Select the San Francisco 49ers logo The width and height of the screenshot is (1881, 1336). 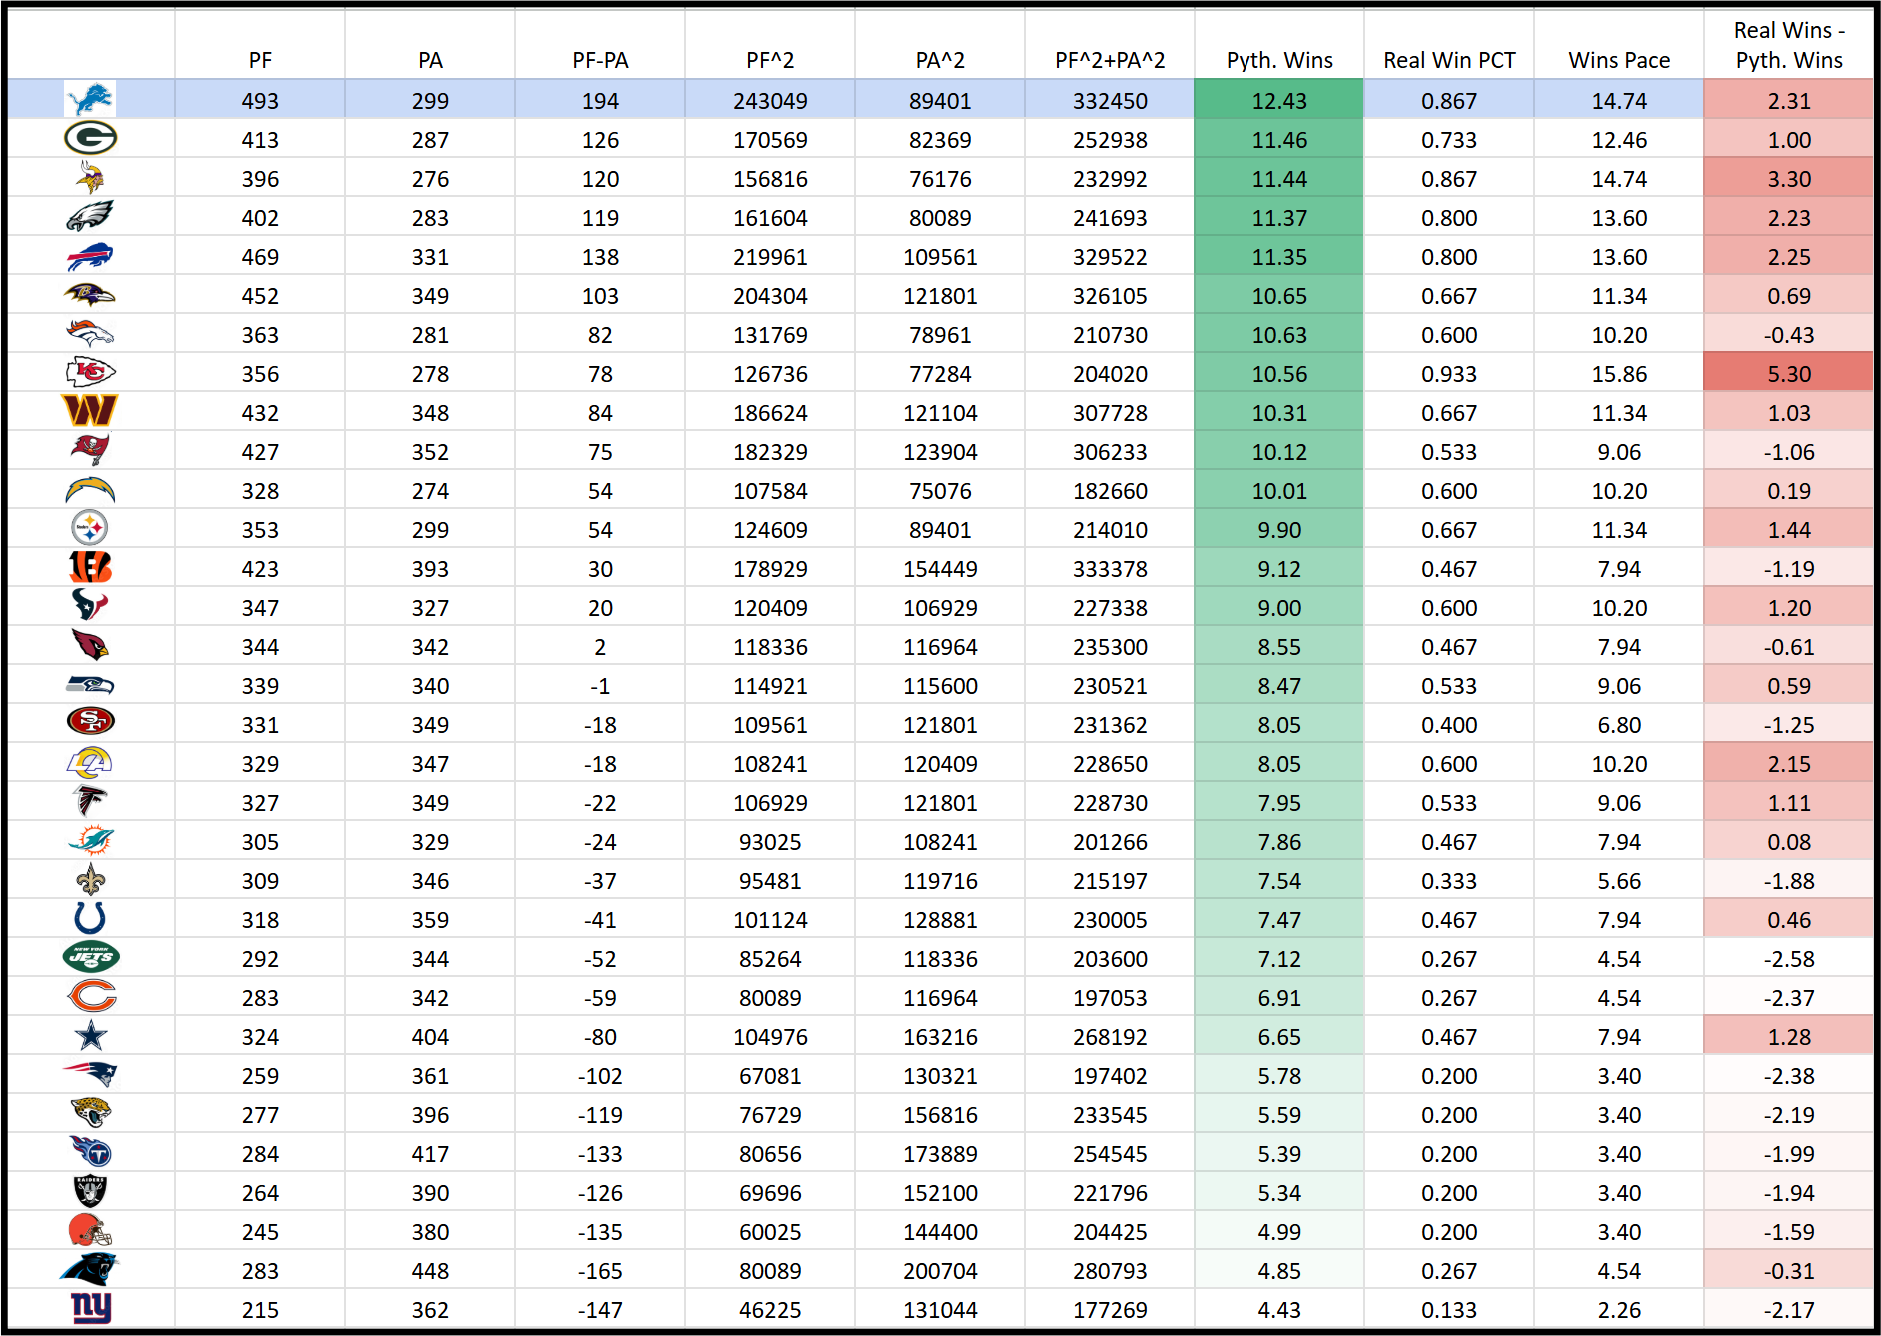(x=90, y=721)
